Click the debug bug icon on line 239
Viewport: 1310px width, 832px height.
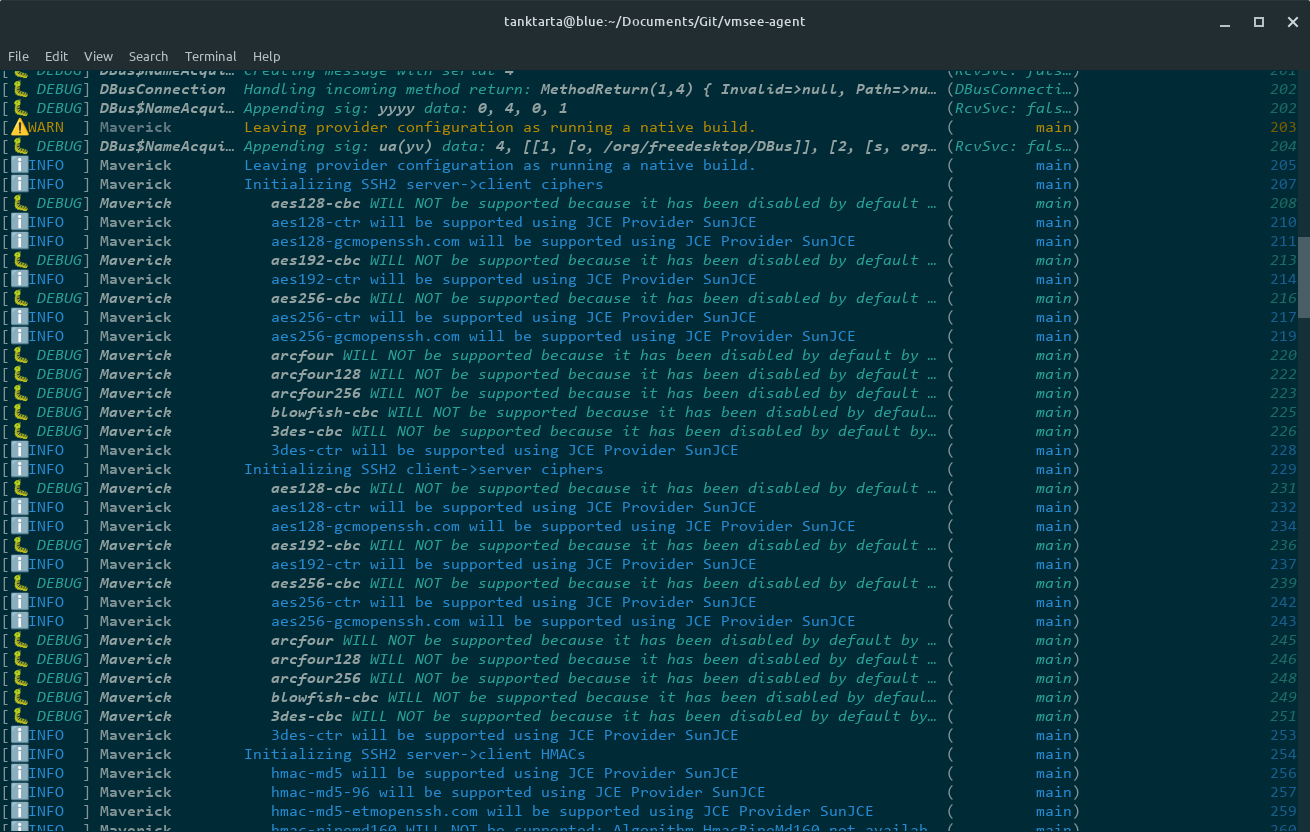click(x=19, y=583)
